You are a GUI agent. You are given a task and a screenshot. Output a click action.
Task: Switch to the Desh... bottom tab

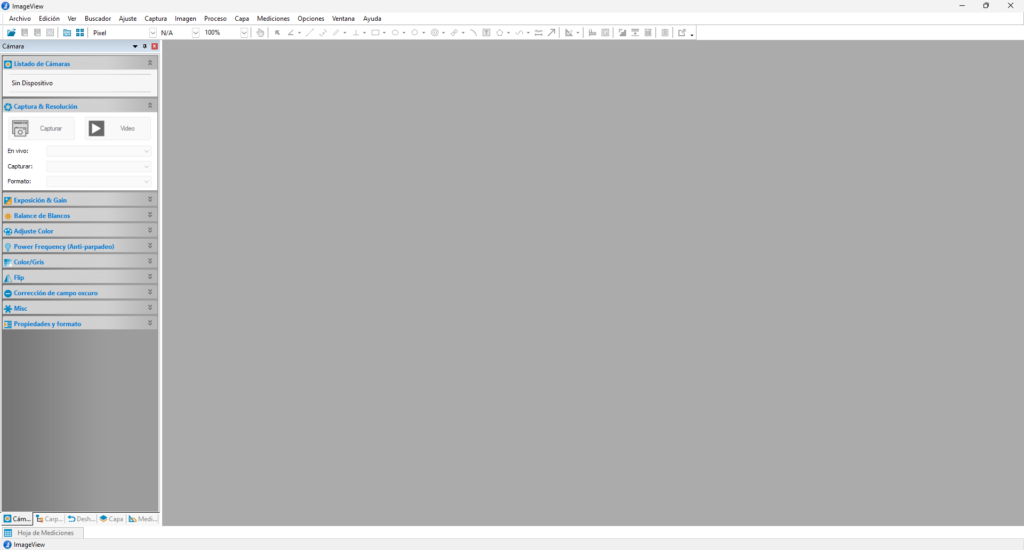pos(81,519)
